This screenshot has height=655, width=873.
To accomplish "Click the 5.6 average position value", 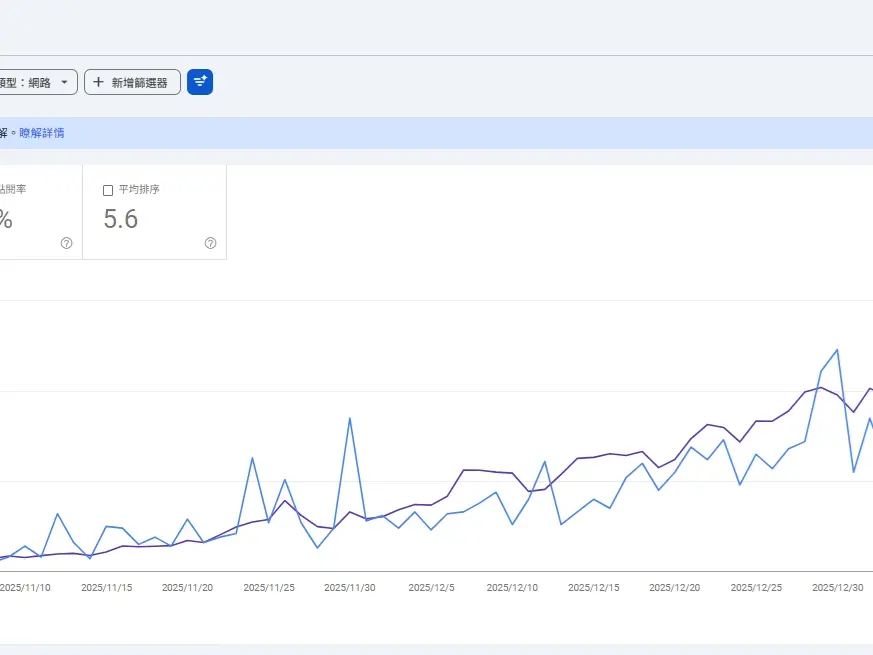I will tap(120, 219).
